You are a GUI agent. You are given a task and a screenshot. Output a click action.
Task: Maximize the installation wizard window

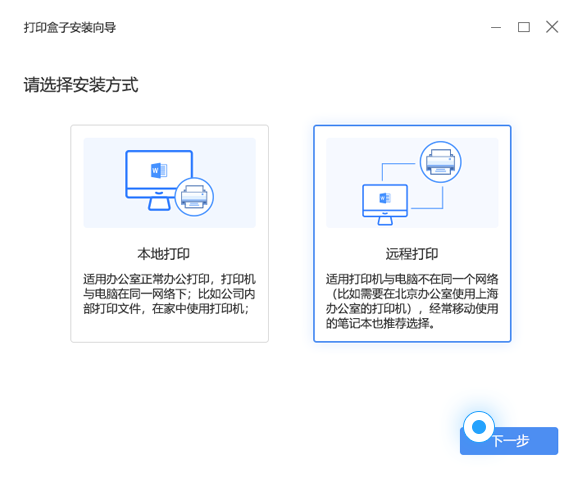pyautogui.click(x=524, y=27)
